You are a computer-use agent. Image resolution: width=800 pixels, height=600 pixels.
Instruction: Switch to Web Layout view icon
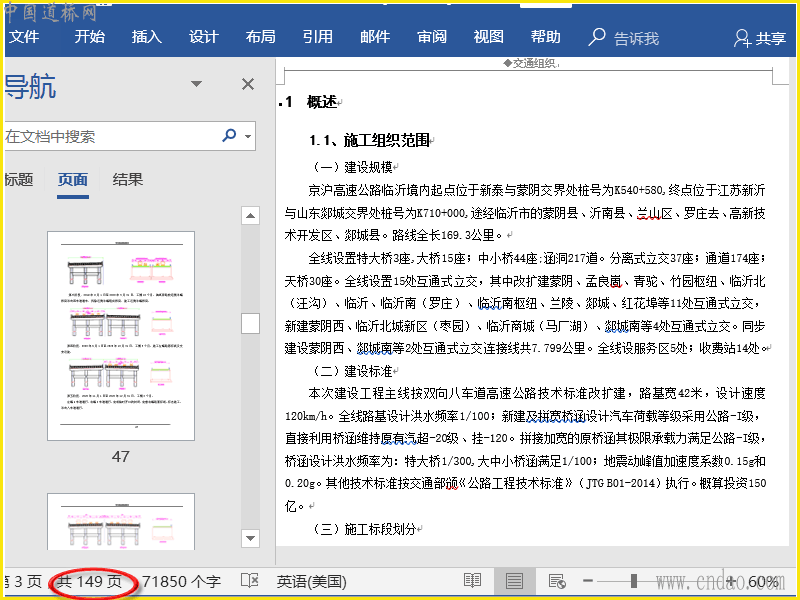(557, 581)
